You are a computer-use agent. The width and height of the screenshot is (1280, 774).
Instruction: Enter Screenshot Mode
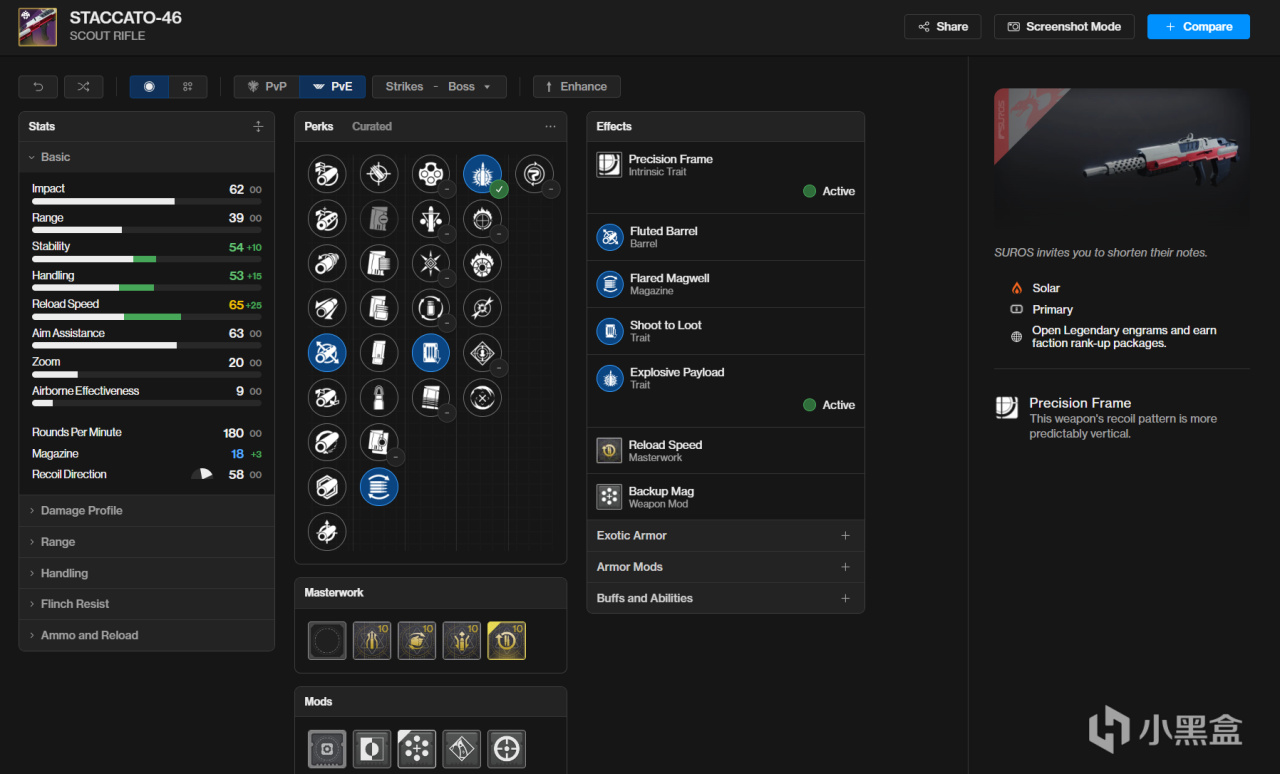(x=1064, y=27)
